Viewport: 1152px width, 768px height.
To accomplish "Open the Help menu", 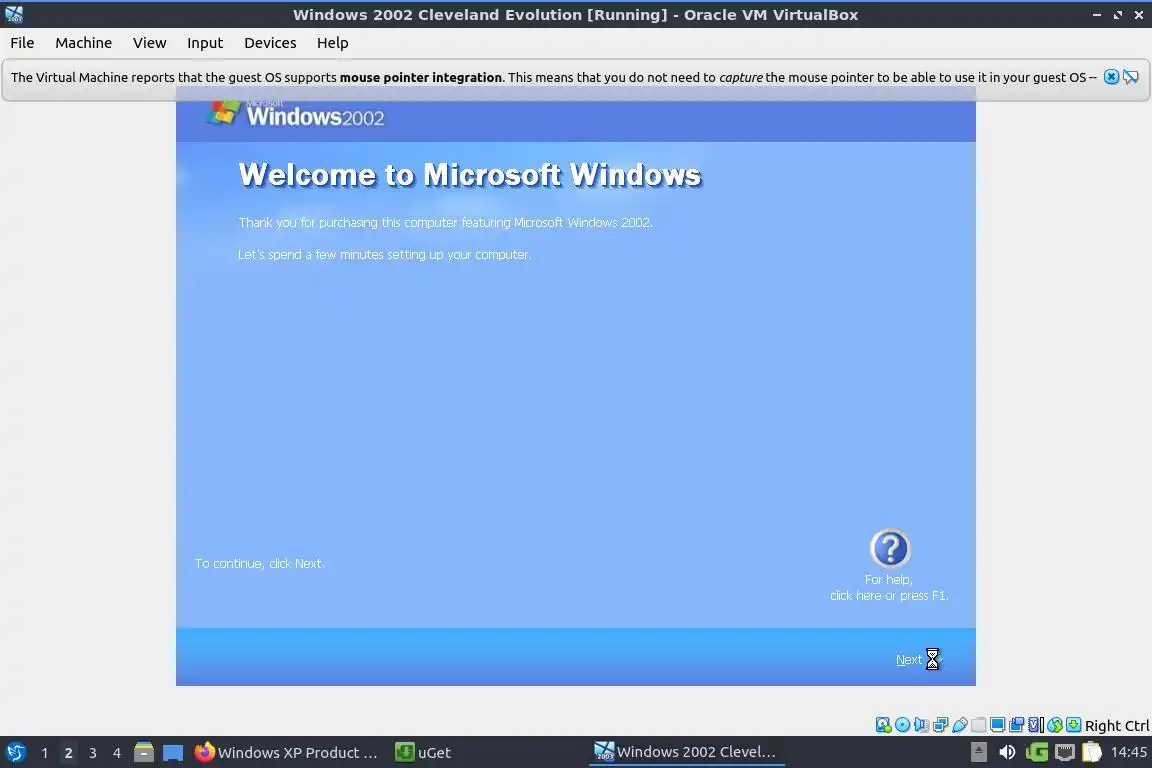I will 332,43.
